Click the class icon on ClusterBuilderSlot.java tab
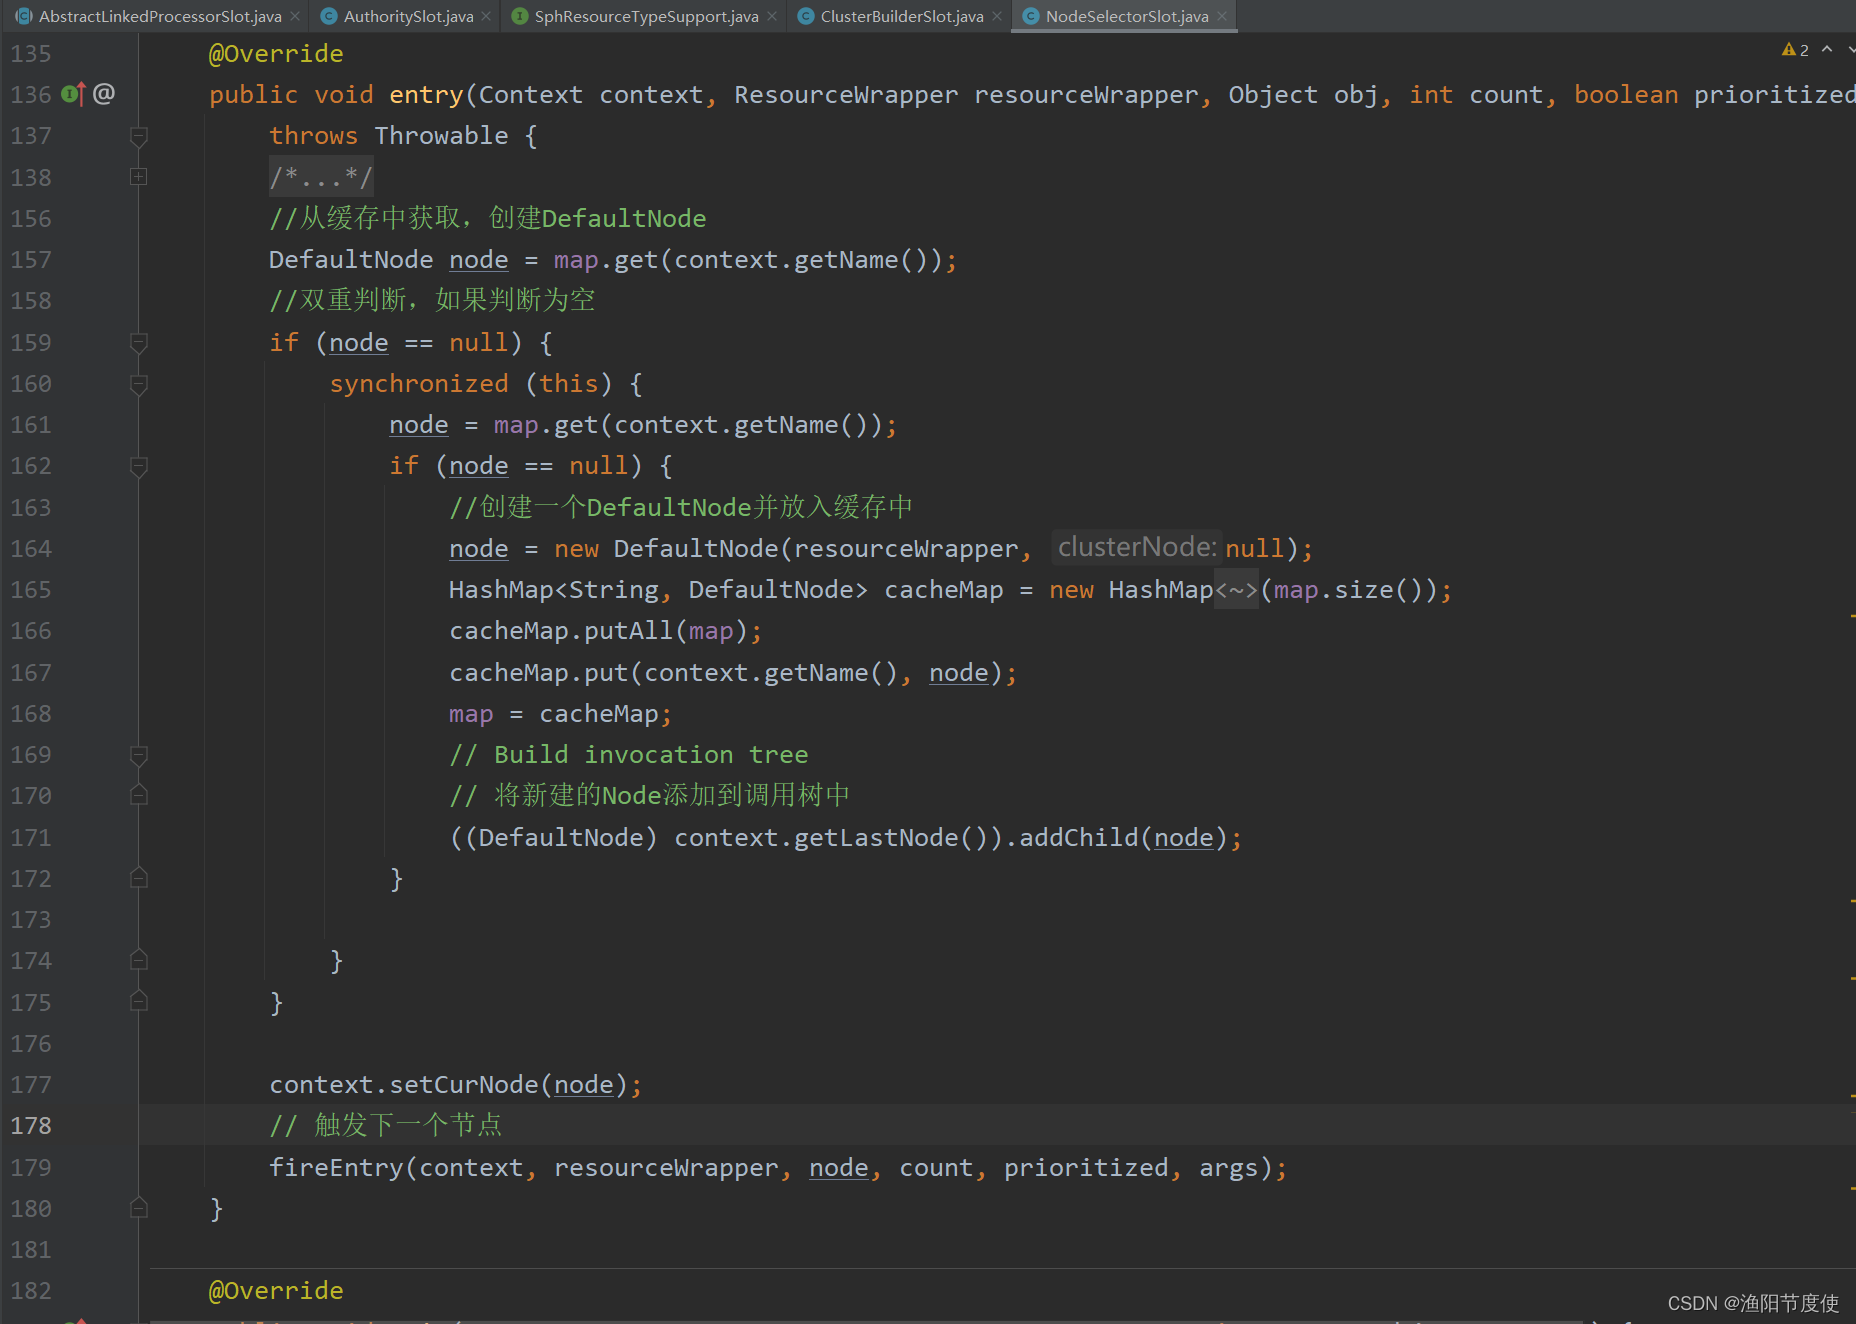1856x1324 pixels. 805,16
